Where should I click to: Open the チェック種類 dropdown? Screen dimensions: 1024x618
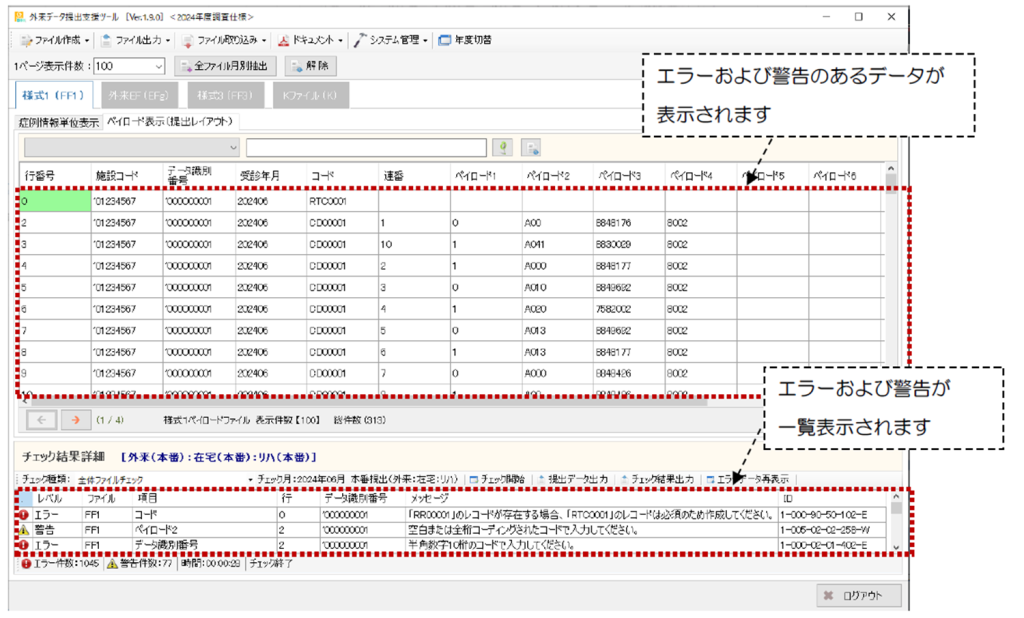(x=251, y=480)
